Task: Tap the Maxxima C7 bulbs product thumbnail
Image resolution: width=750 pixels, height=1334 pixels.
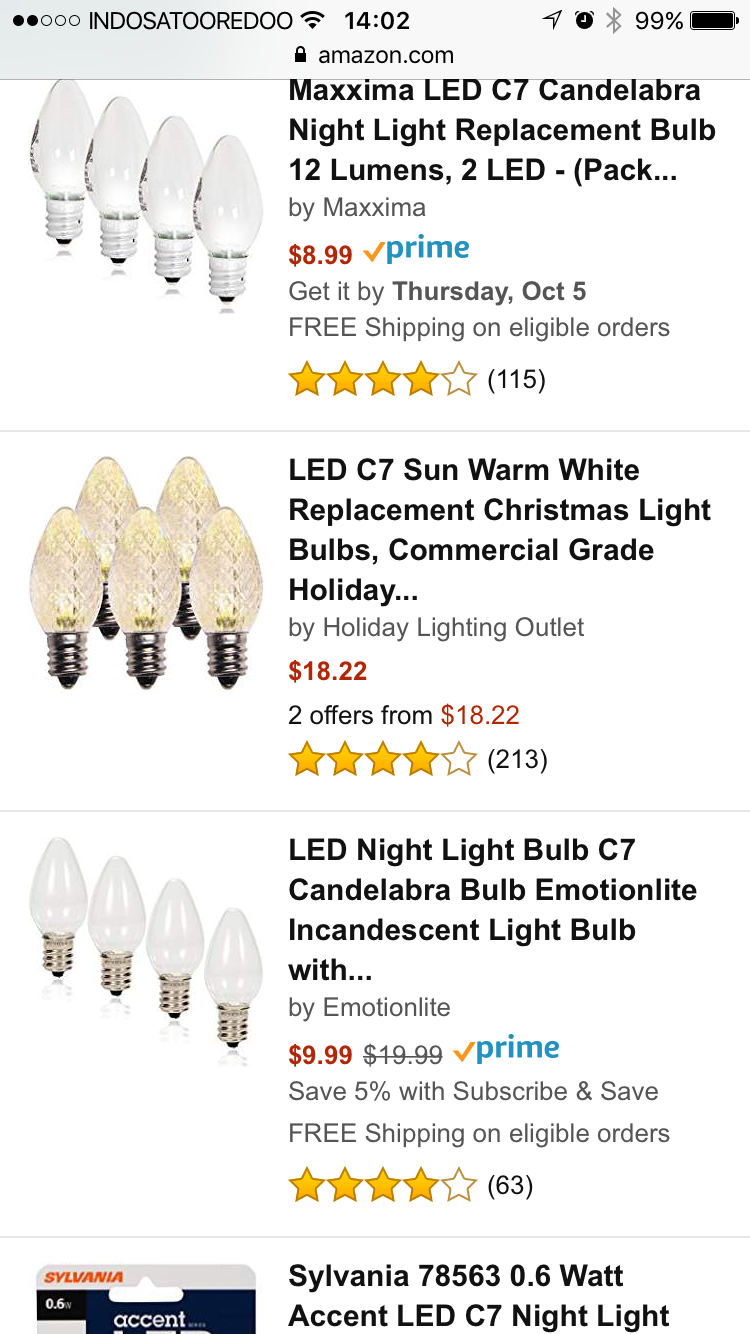Action: coord(143,192)
